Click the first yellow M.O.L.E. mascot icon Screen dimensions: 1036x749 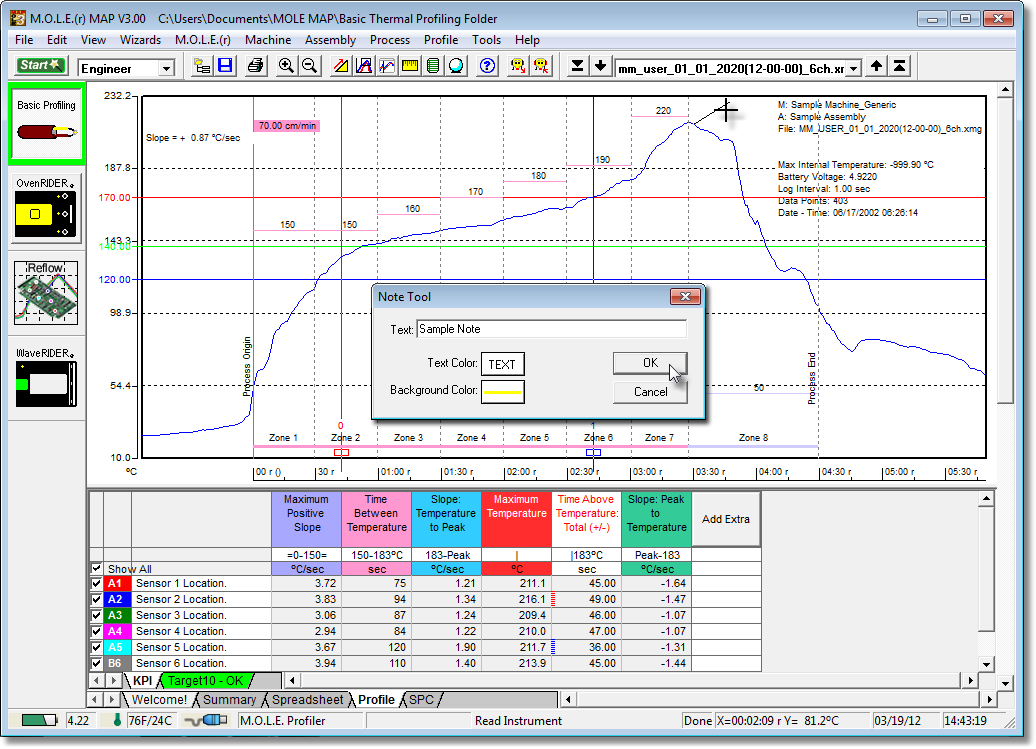tap(518, 66)
